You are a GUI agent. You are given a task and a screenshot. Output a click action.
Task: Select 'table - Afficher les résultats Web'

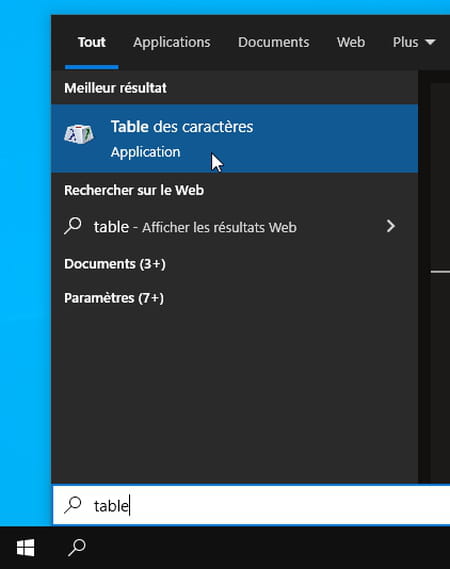pyautogui.click(x=195, y=227)
